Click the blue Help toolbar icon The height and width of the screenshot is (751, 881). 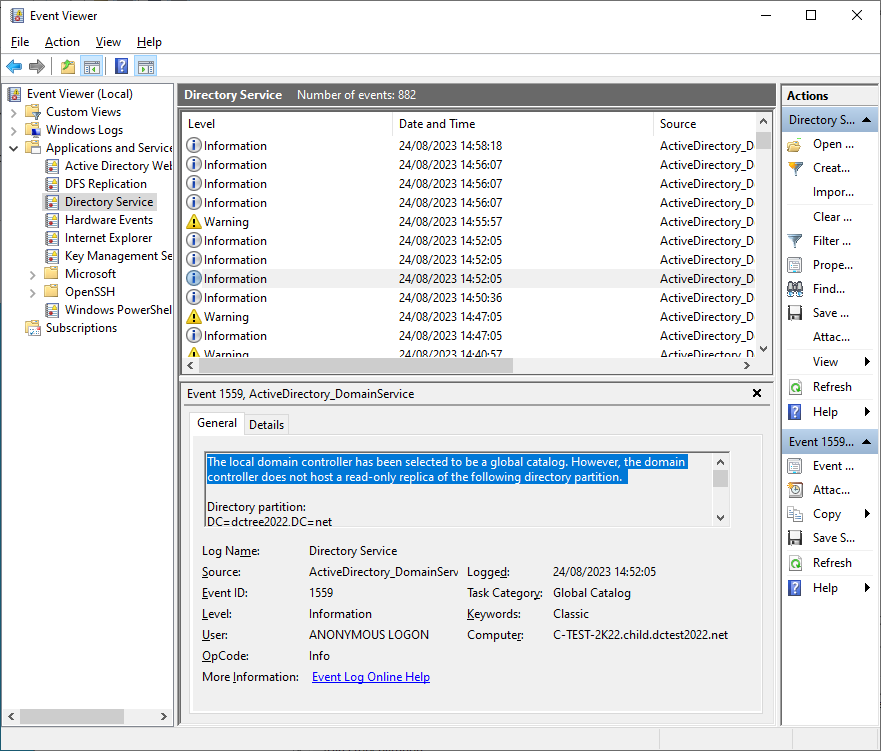tap(121, 67)
